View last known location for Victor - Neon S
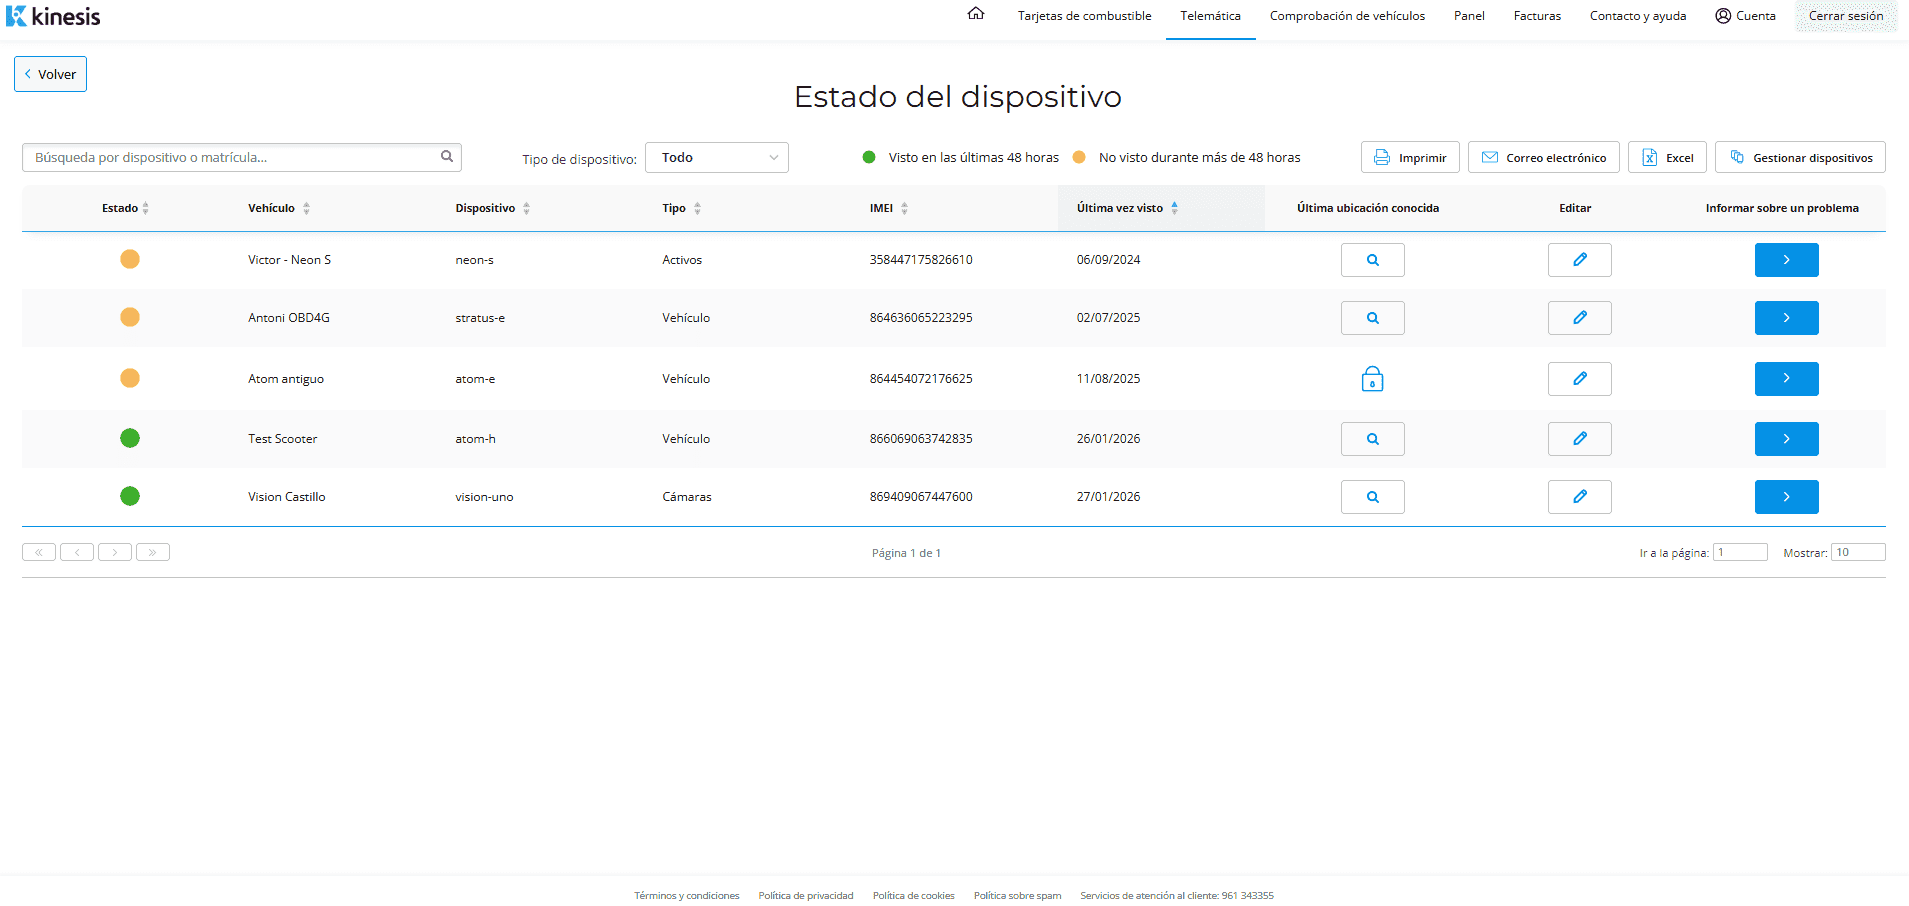The width and height of the screenshot is (1909, 906). (x=1372, y=260)
